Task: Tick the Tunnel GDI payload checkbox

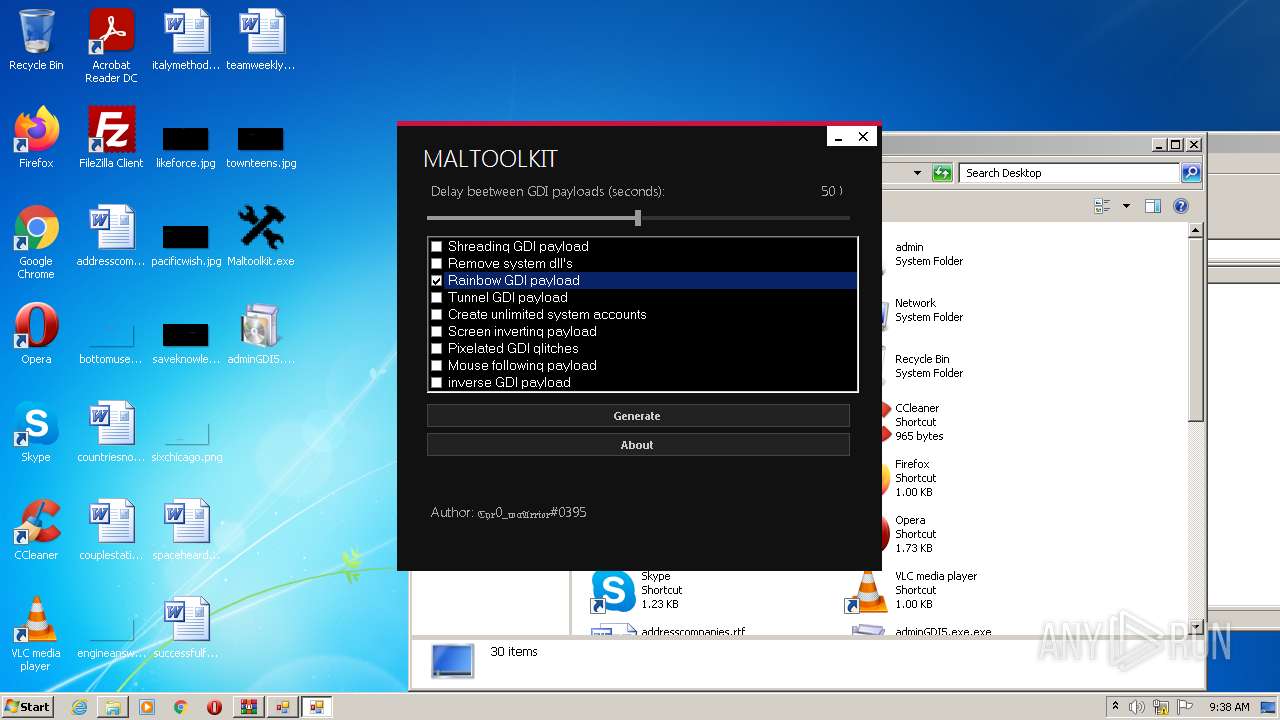Action: pos(436,297)
